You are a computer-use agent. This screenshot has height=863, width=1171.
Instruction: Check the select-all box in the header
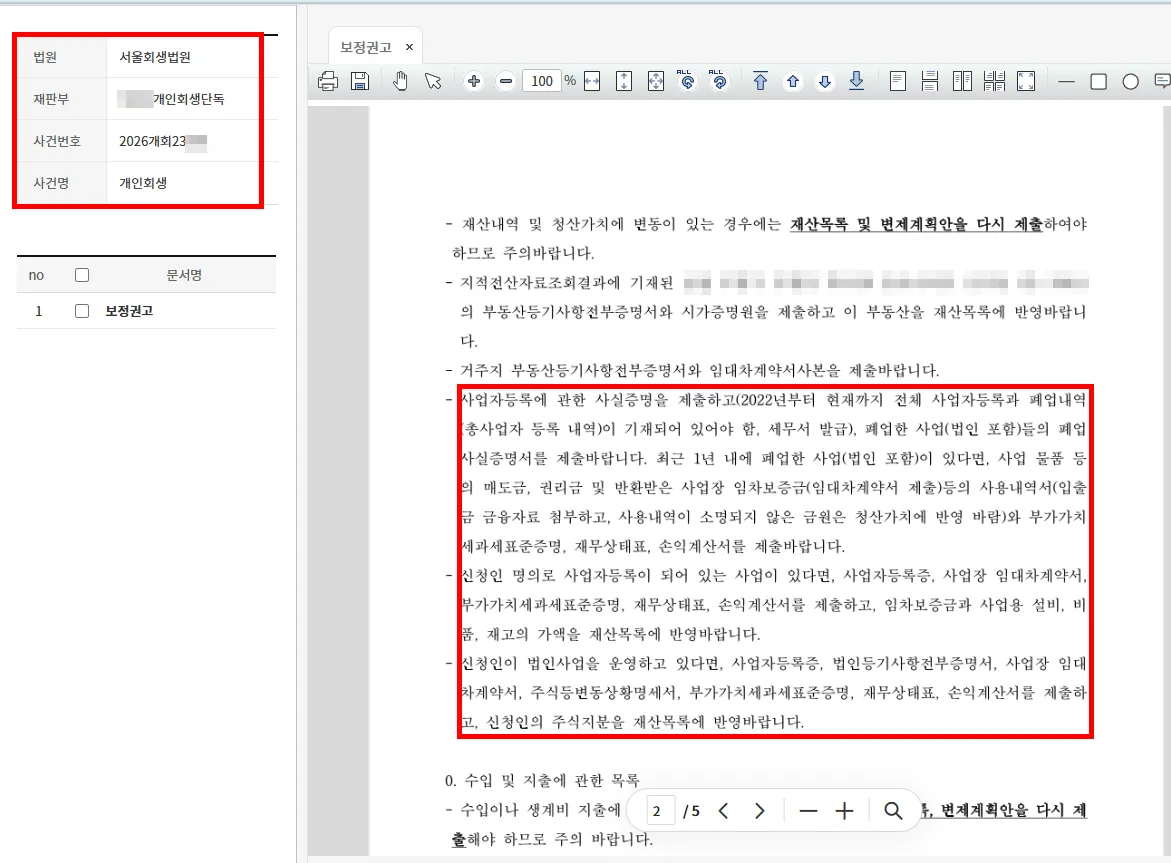[82, 275]
